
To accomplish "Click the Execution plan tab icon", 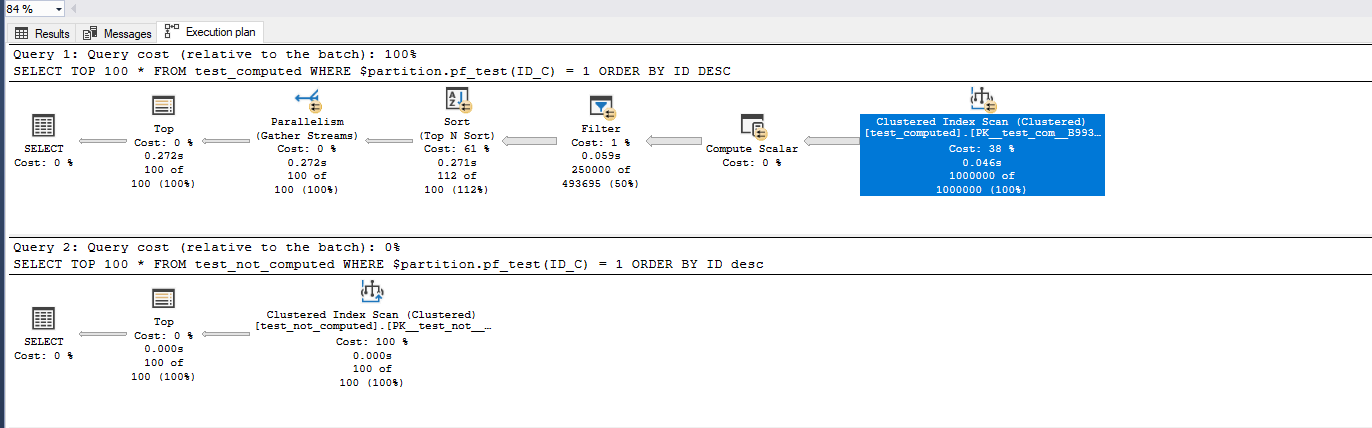I will [x=173, y=32].
